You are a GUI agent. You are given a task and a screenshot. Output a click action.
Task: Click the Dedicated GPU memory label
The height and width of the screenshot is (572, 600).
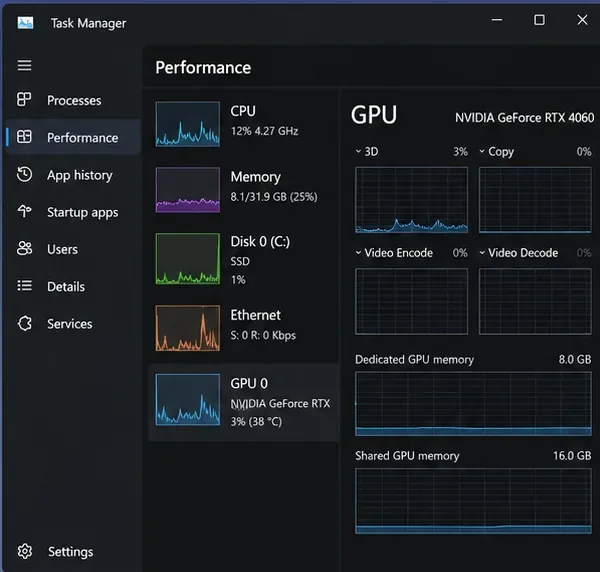[414, 360]
